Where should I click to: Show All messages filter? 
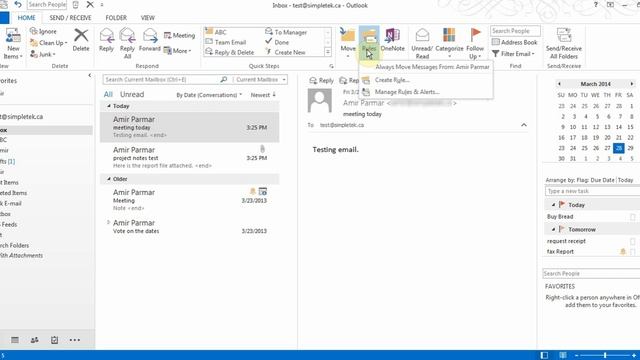click(108, 94)
